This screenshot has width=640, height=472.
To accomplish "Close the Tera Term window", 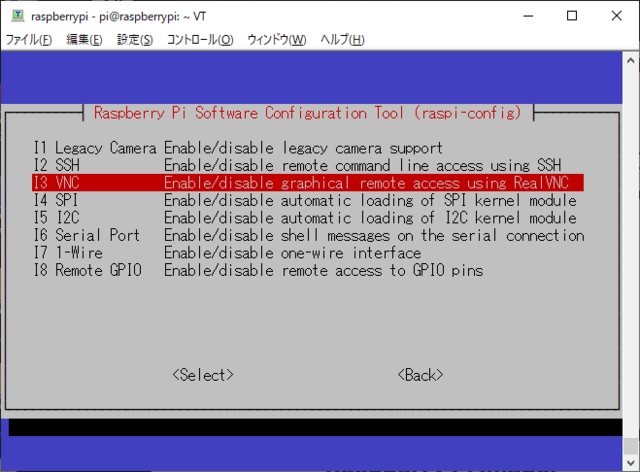I will (x=618, y=16).
